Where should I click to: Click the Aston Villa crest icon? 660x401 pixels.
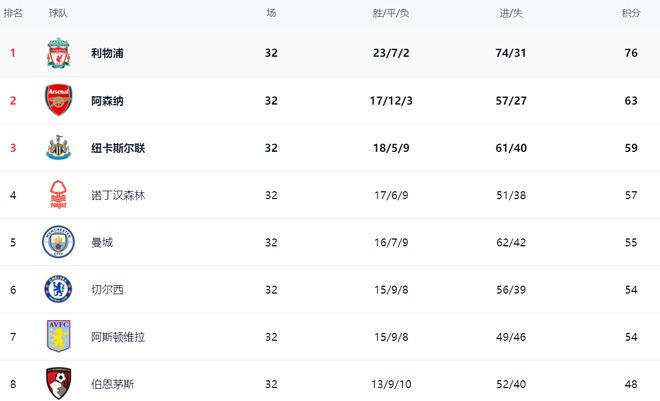(59, 337)
